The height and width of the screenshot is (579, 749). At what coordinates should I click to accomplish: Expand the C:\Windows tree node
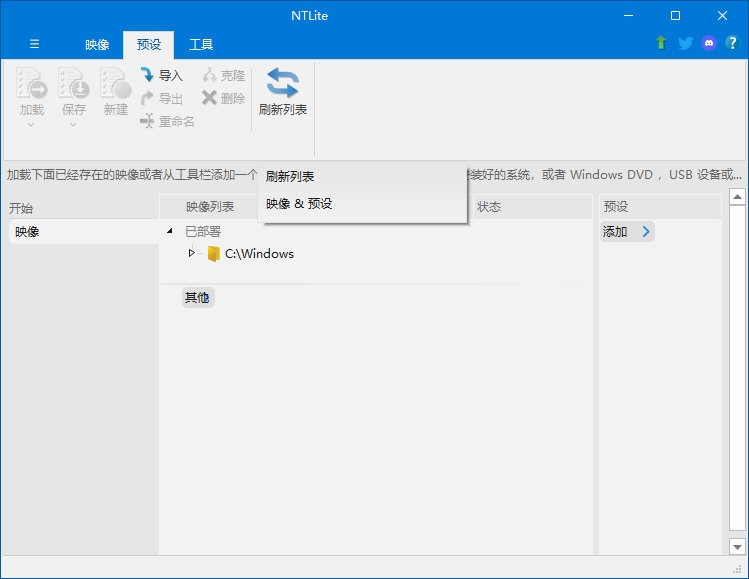(192, 253)
